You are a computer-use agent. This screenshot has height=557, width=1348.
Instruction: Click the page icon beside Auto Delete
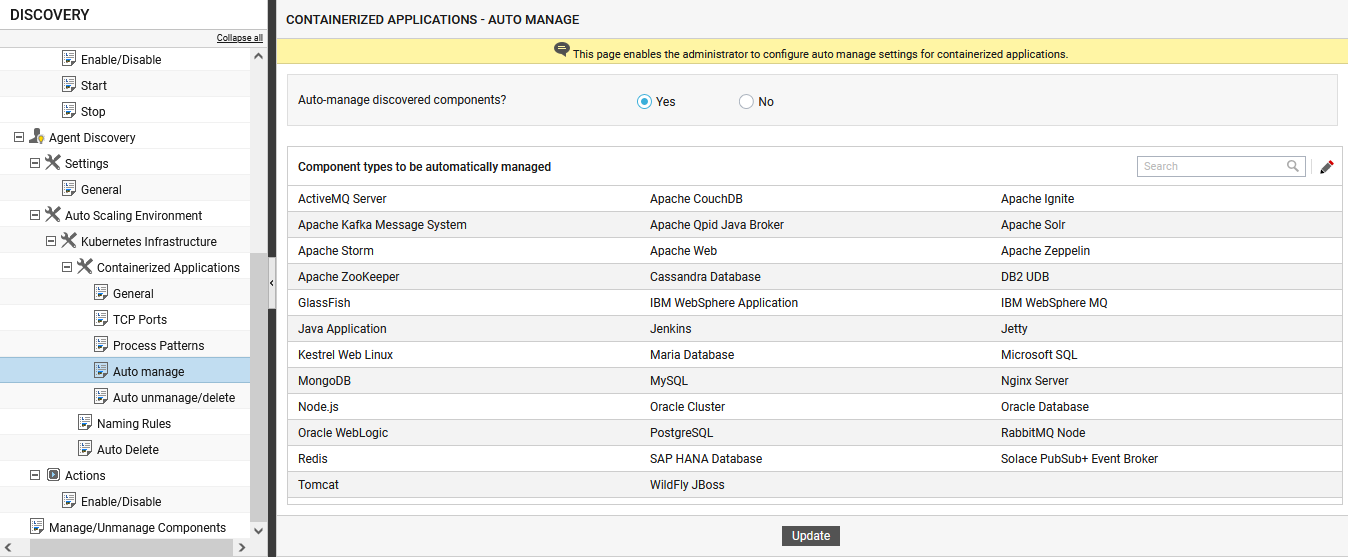pos(85,449)
